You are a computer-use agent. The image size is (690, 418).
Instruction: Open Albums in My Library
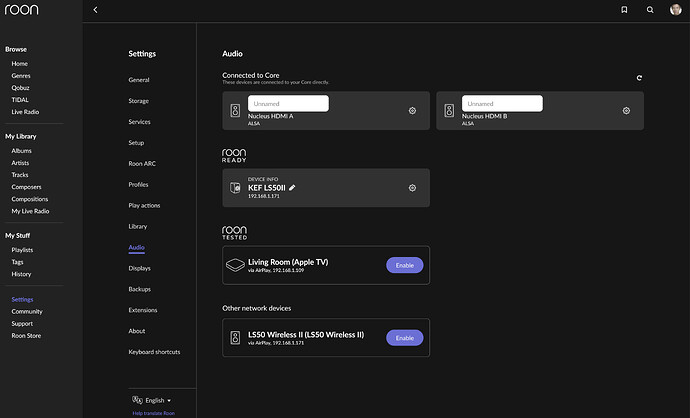coord(22,151)
